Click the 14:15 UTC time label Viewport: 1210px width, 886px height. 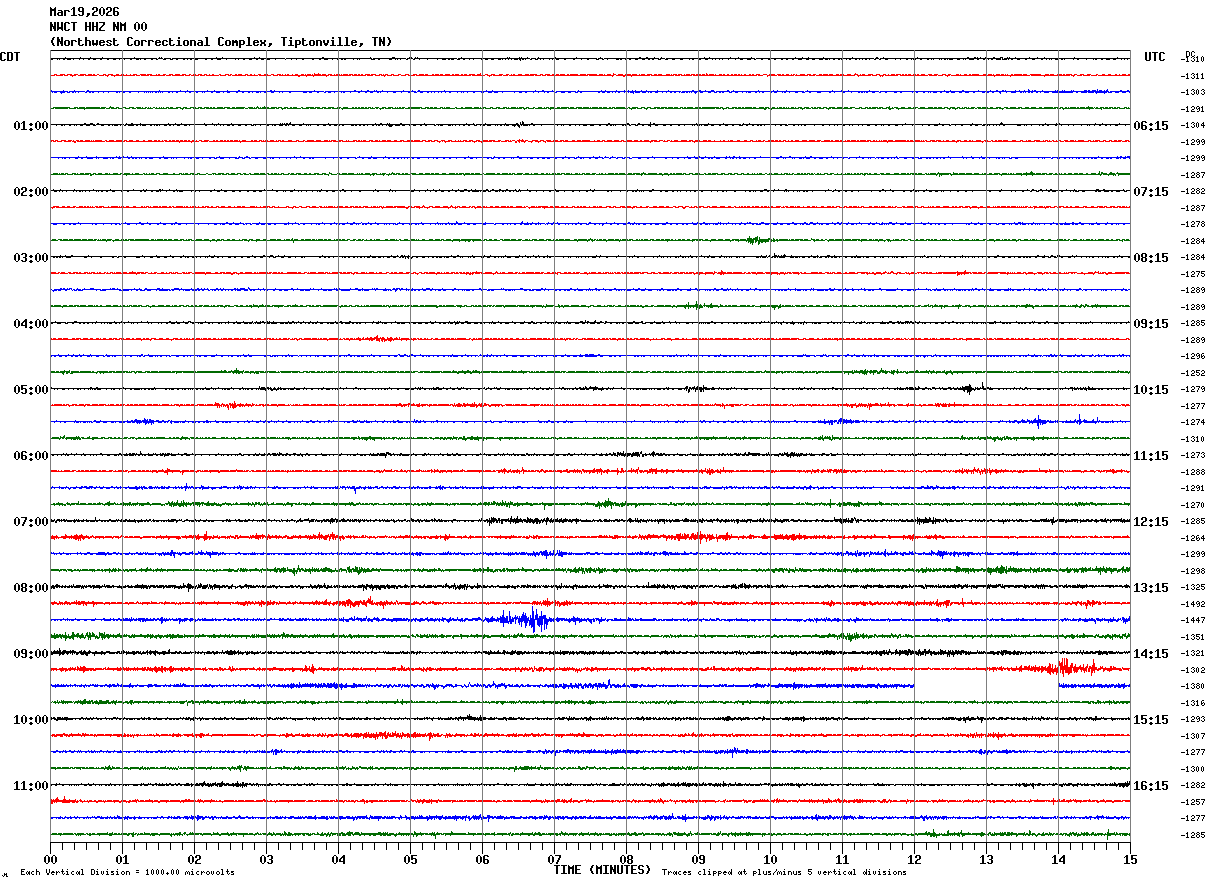click(1150, 654)
